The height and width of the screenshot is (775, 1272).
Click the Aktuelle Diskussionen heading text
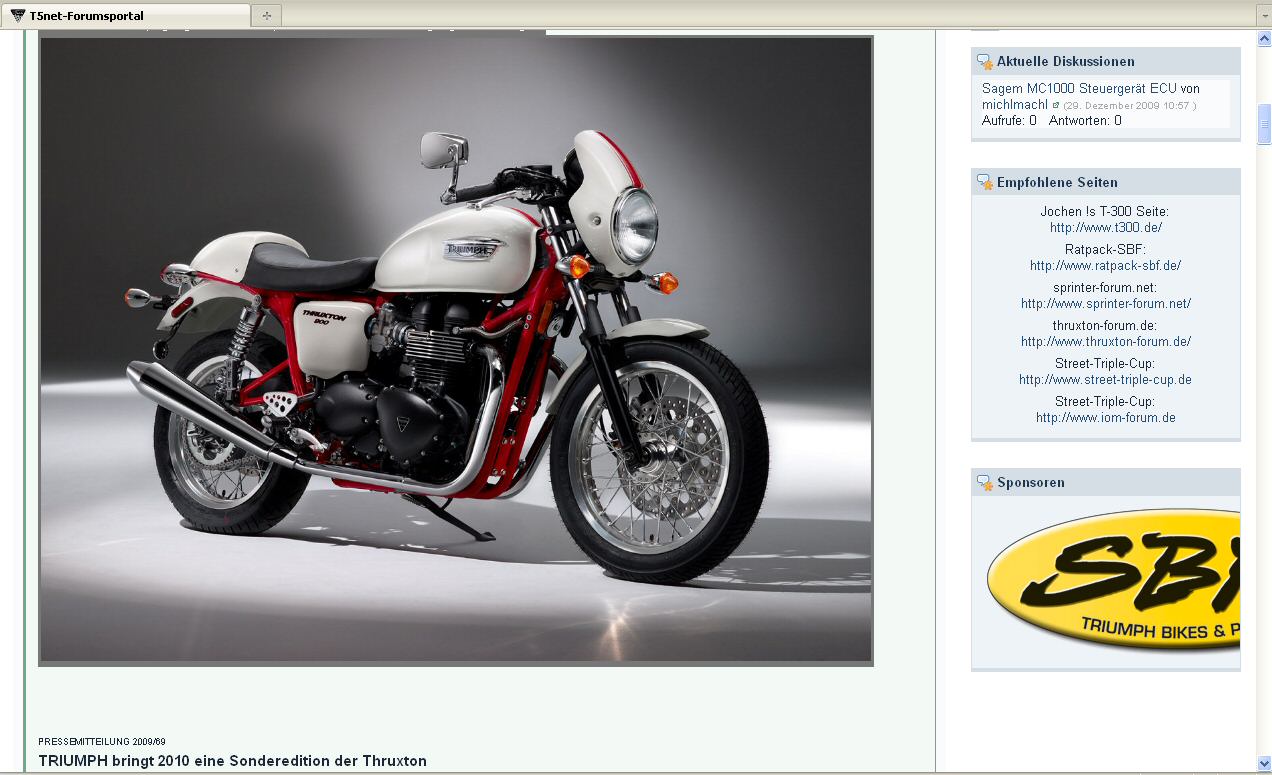tap(1065, 62)
